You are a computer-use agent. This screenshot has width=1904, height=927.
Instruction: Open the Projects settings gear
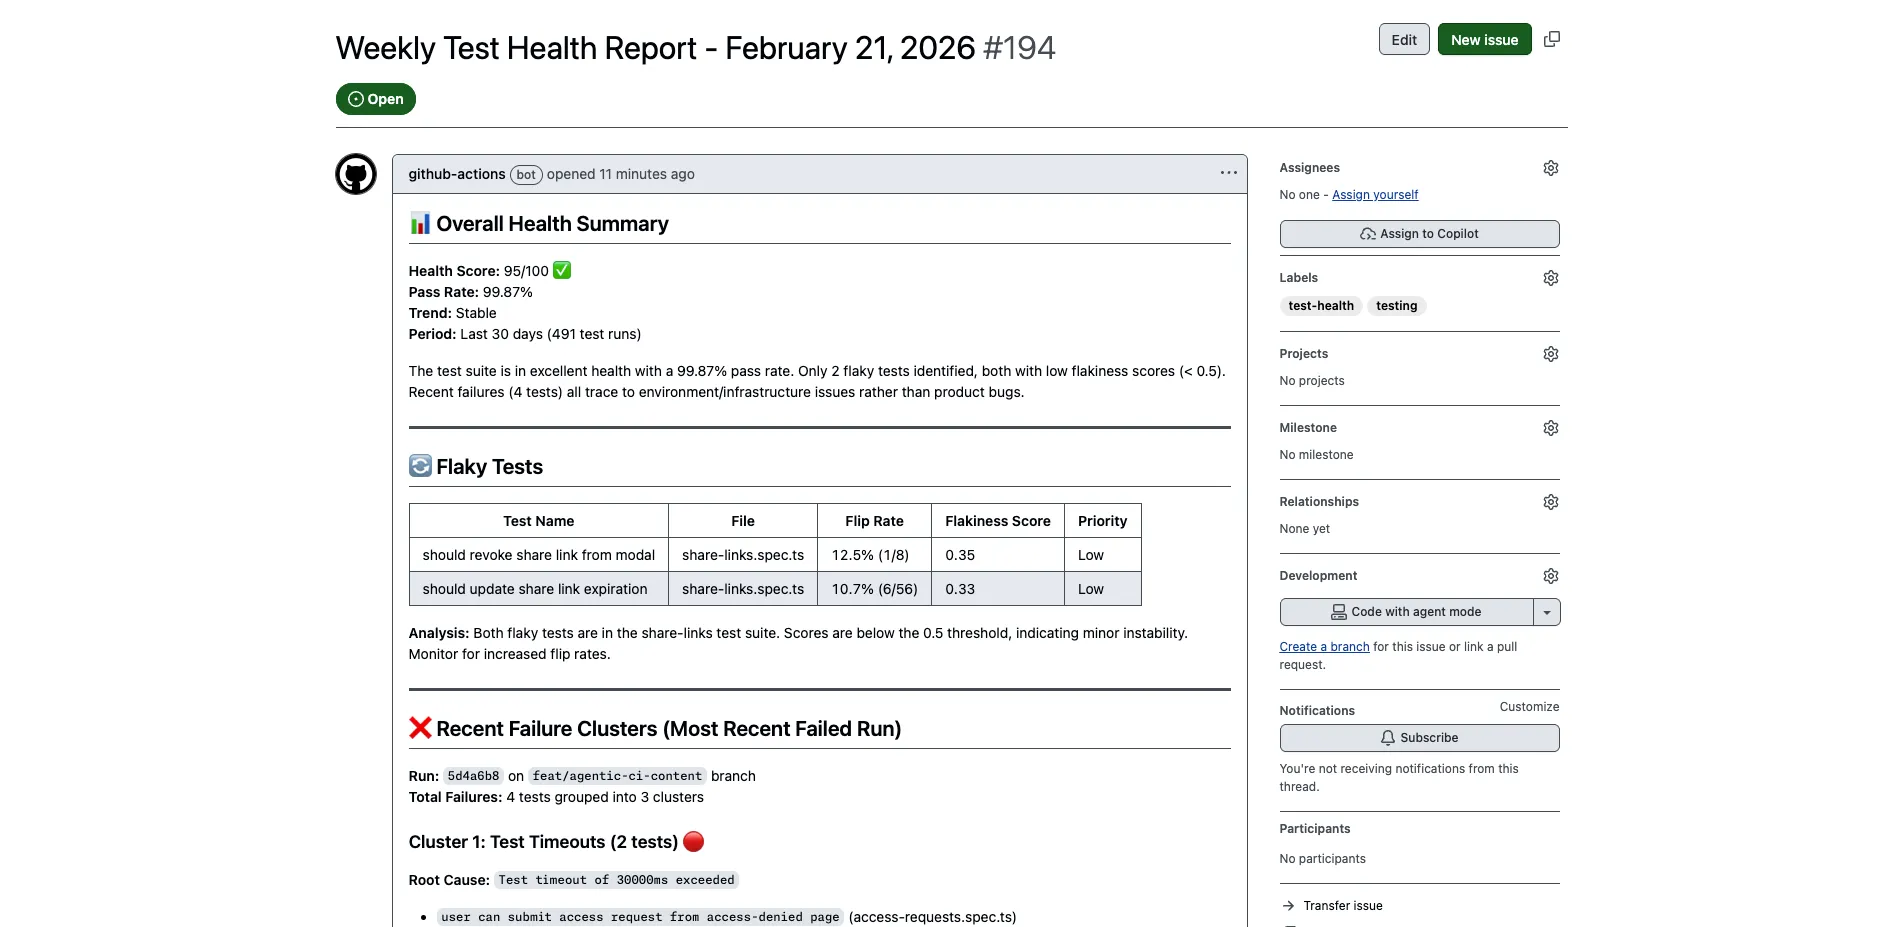[1550, 353]
